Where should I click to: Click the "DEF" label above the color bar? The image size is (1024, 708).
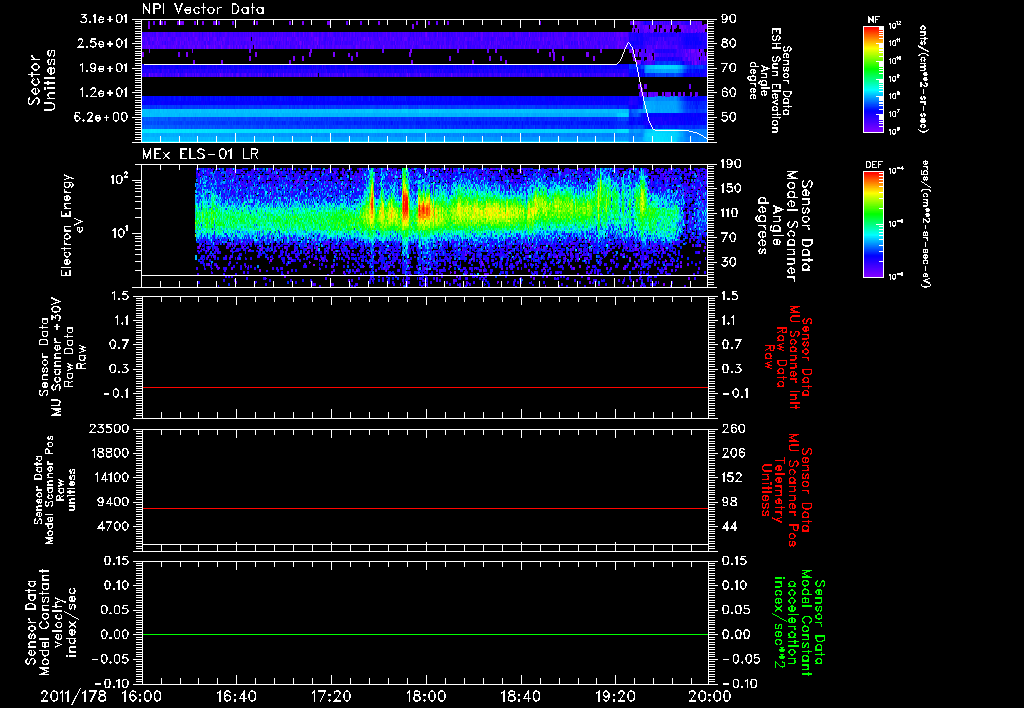click(x=873, y=165)
